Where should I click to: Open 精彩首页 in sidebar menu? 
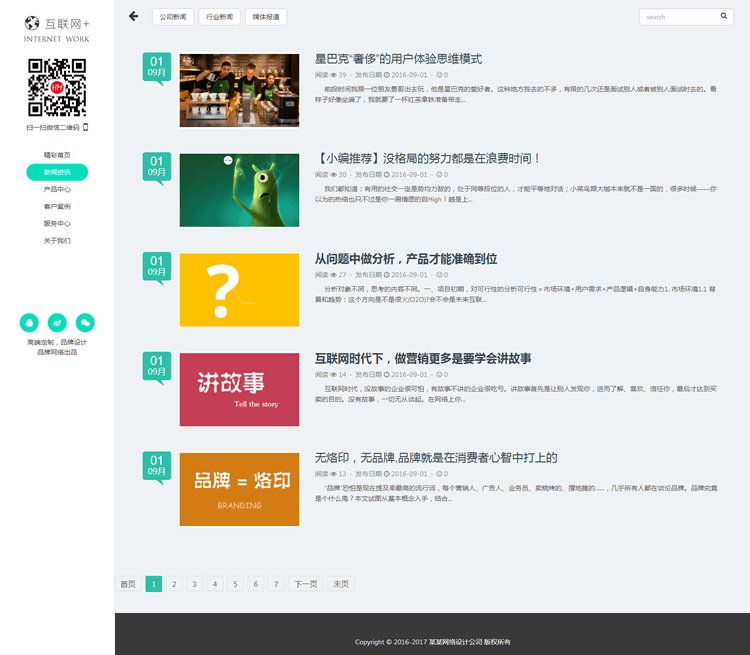[57, 155]
